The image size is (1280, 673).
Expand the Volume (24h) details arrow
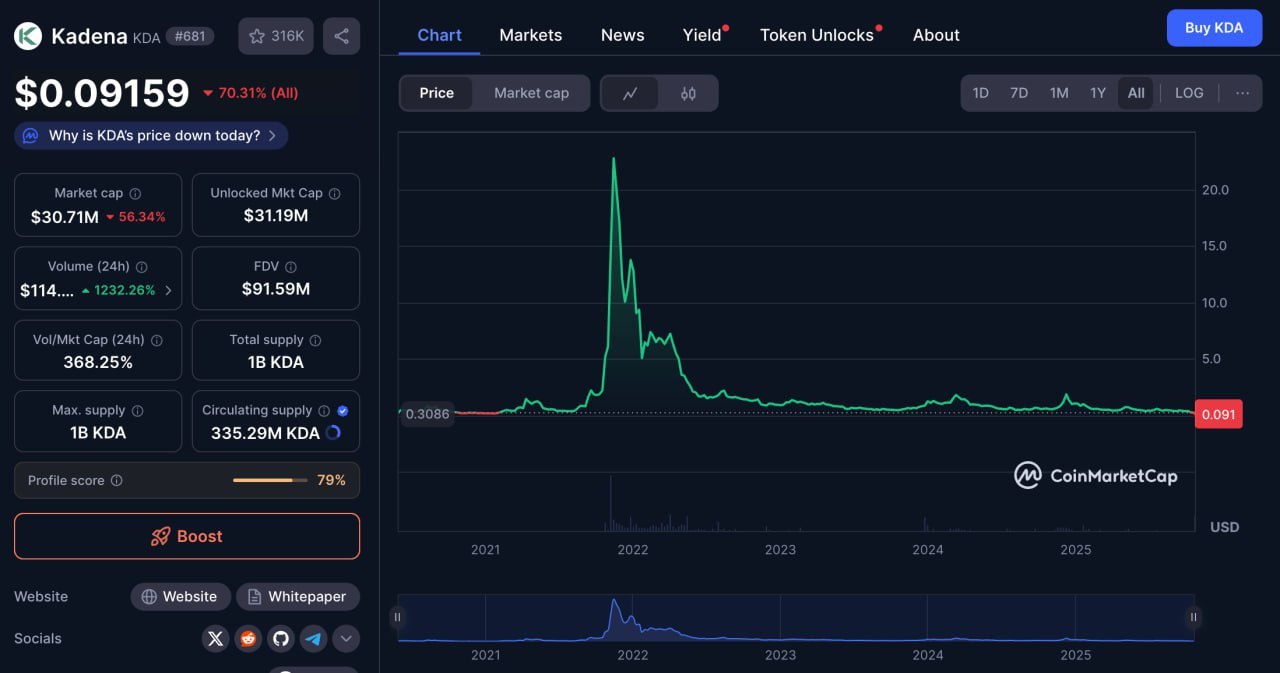(x=168, y=291)
